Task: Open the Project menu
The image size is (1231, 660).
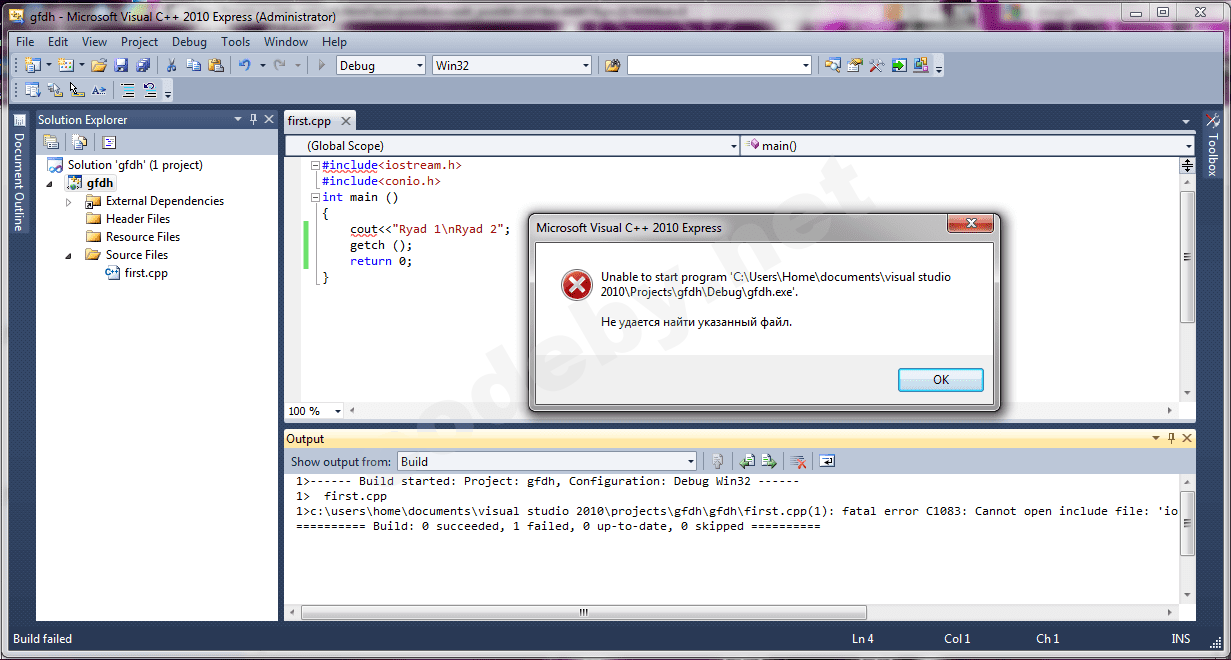Action: pyautogui.click(x=139, y=42)
